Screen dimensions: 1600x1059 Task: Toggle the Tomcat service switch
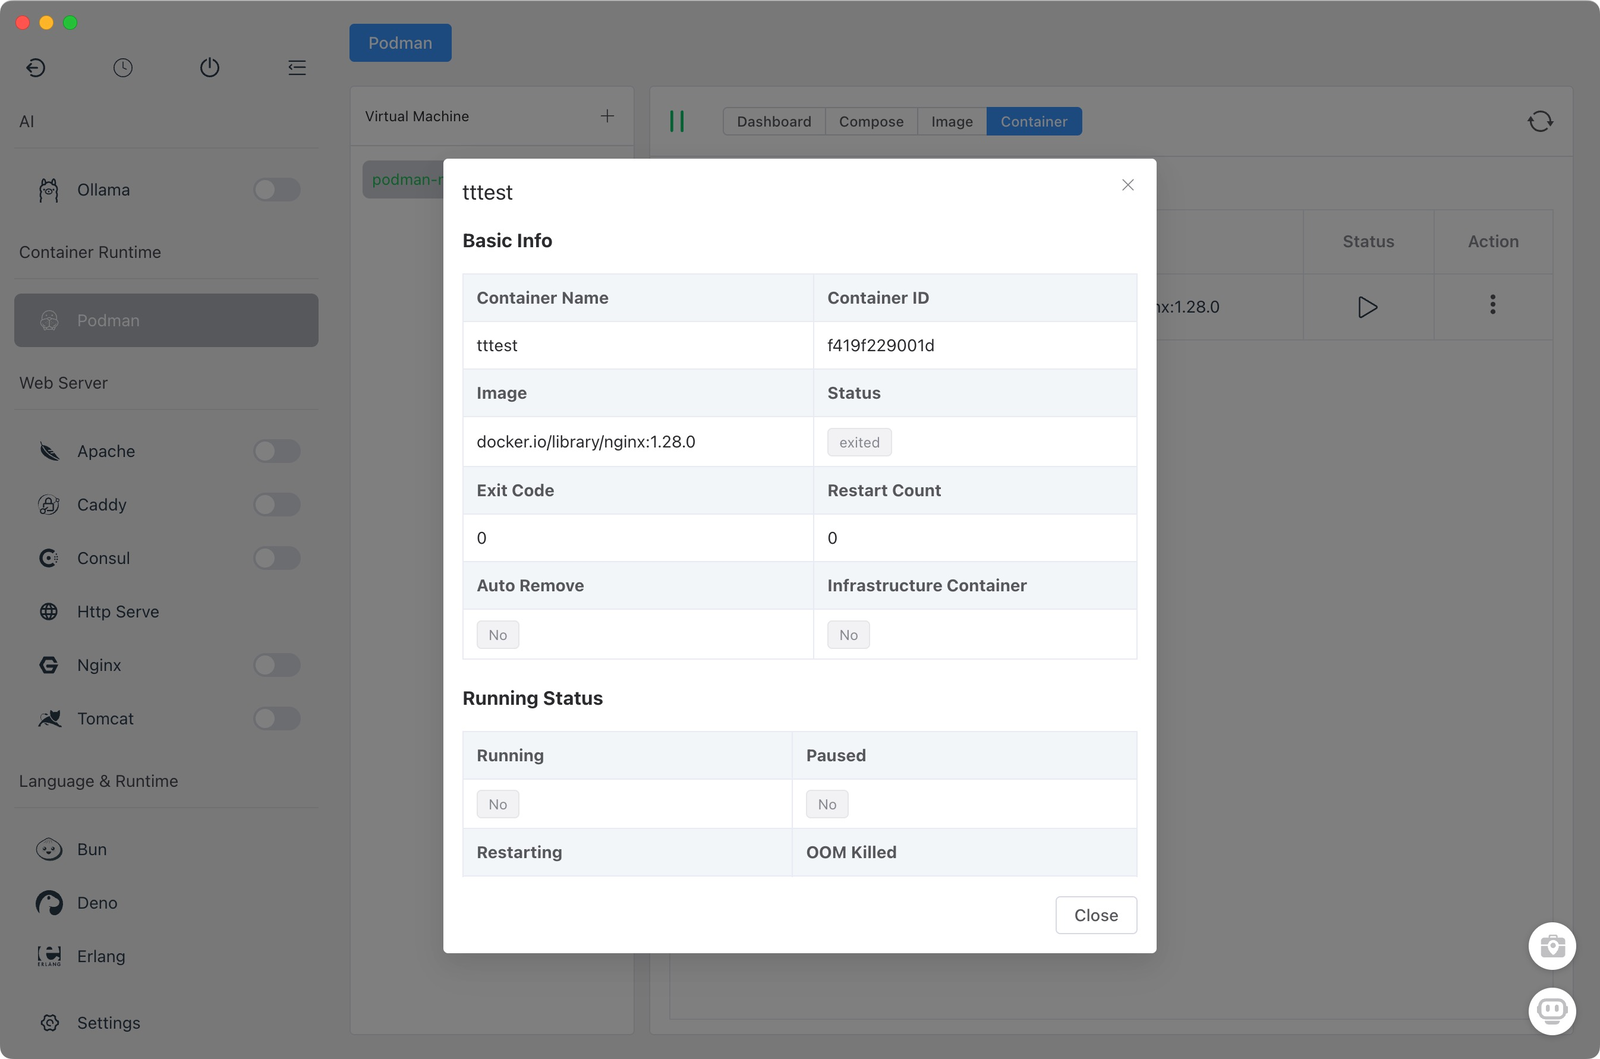[x=276, y=718]
